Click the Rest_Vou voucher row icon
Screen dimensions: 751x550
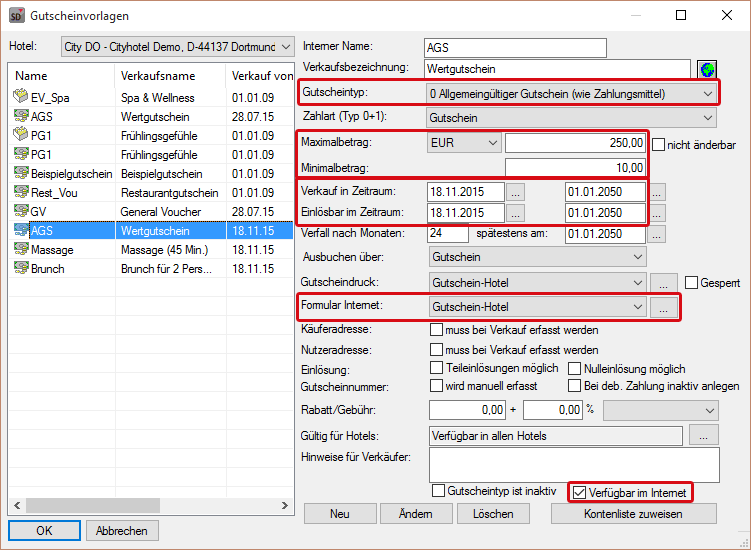[20, 192]
